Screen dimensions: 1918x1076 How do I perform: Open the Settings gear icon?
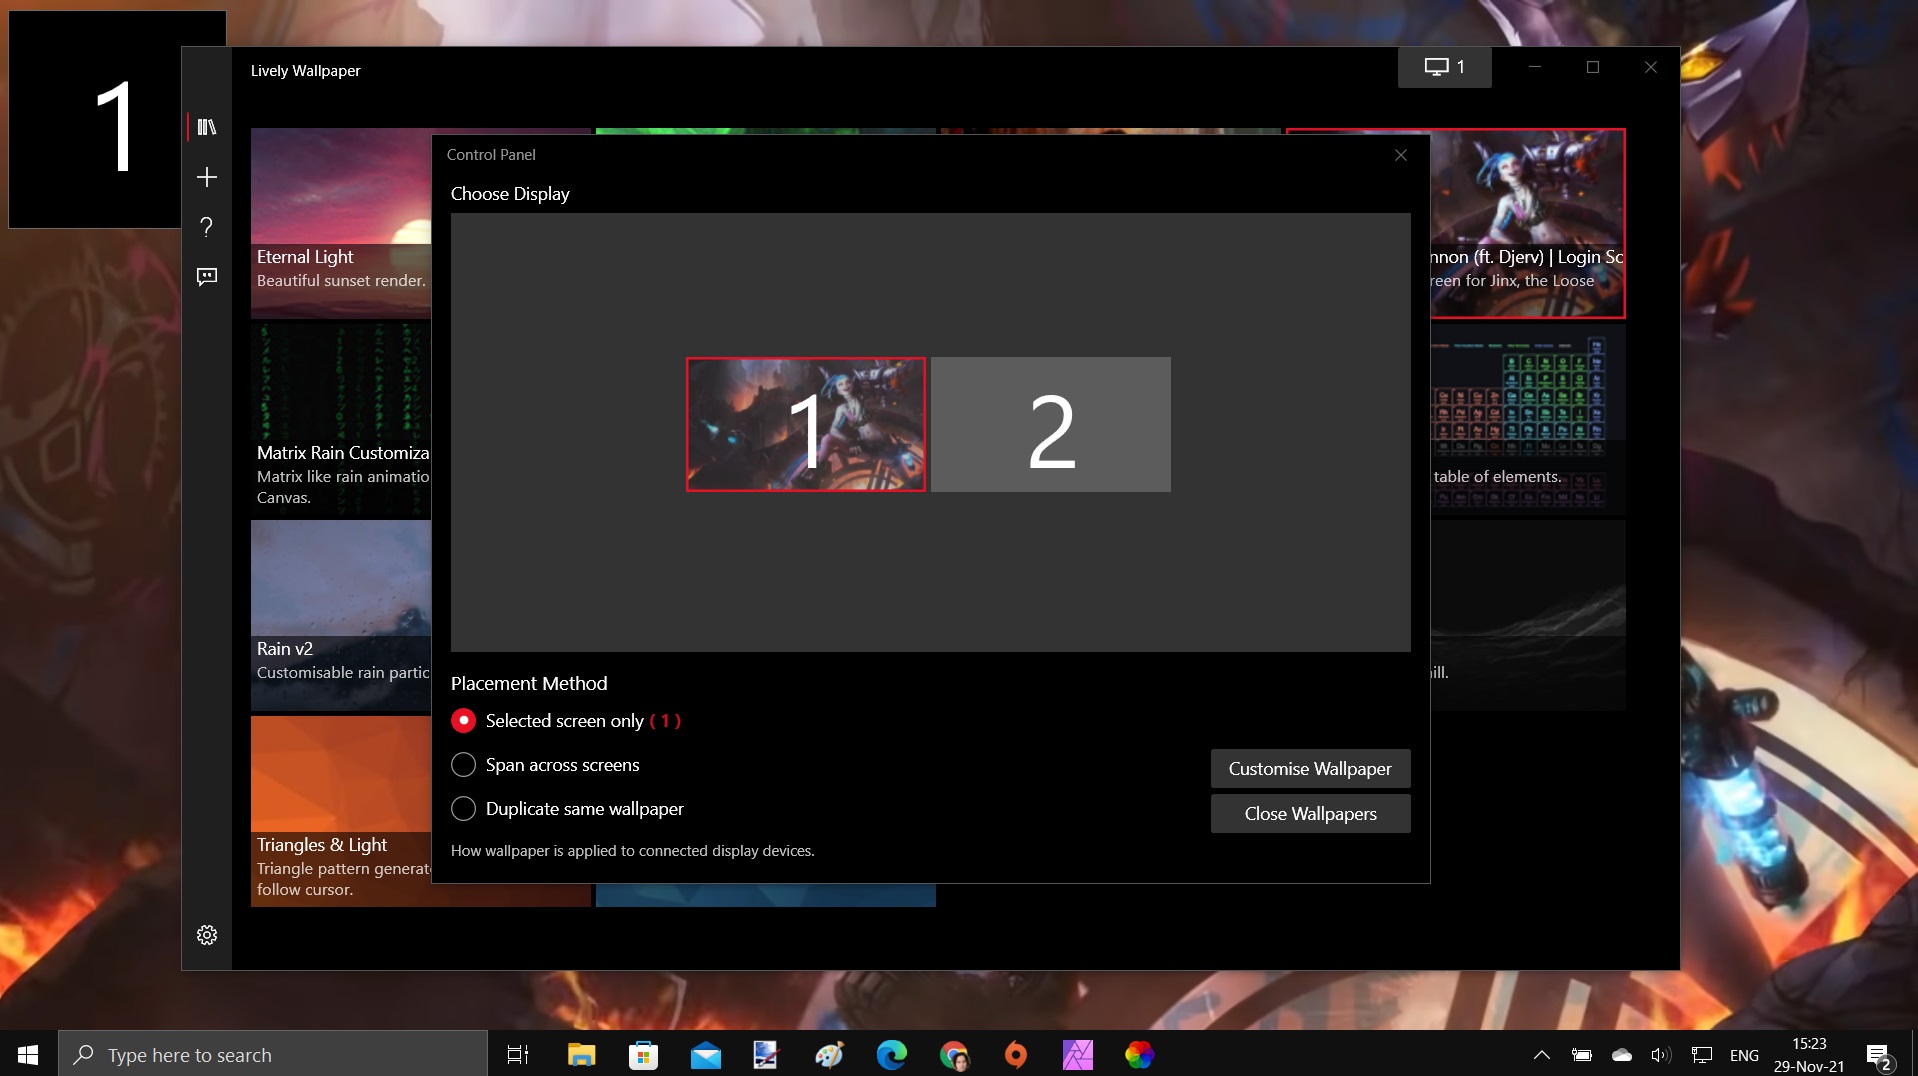click(207, 935)
